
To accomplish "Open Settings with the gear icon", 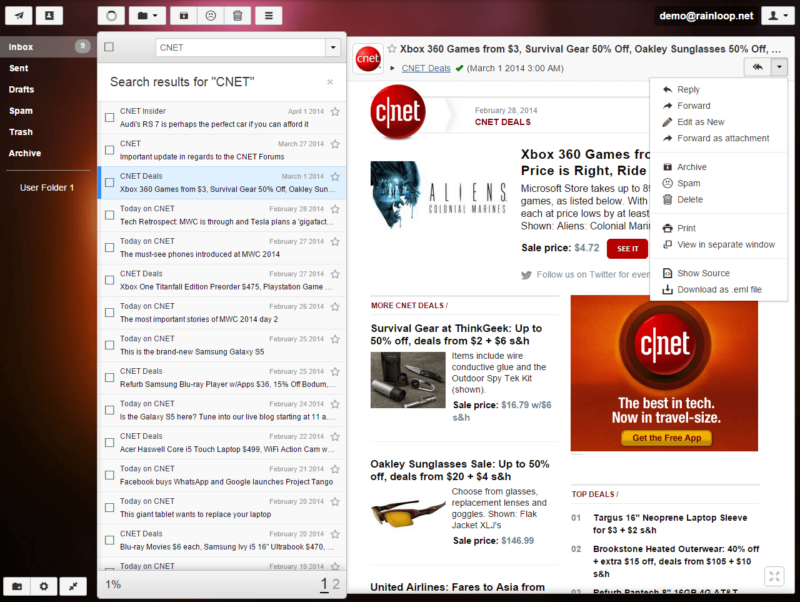I will 44,588.
